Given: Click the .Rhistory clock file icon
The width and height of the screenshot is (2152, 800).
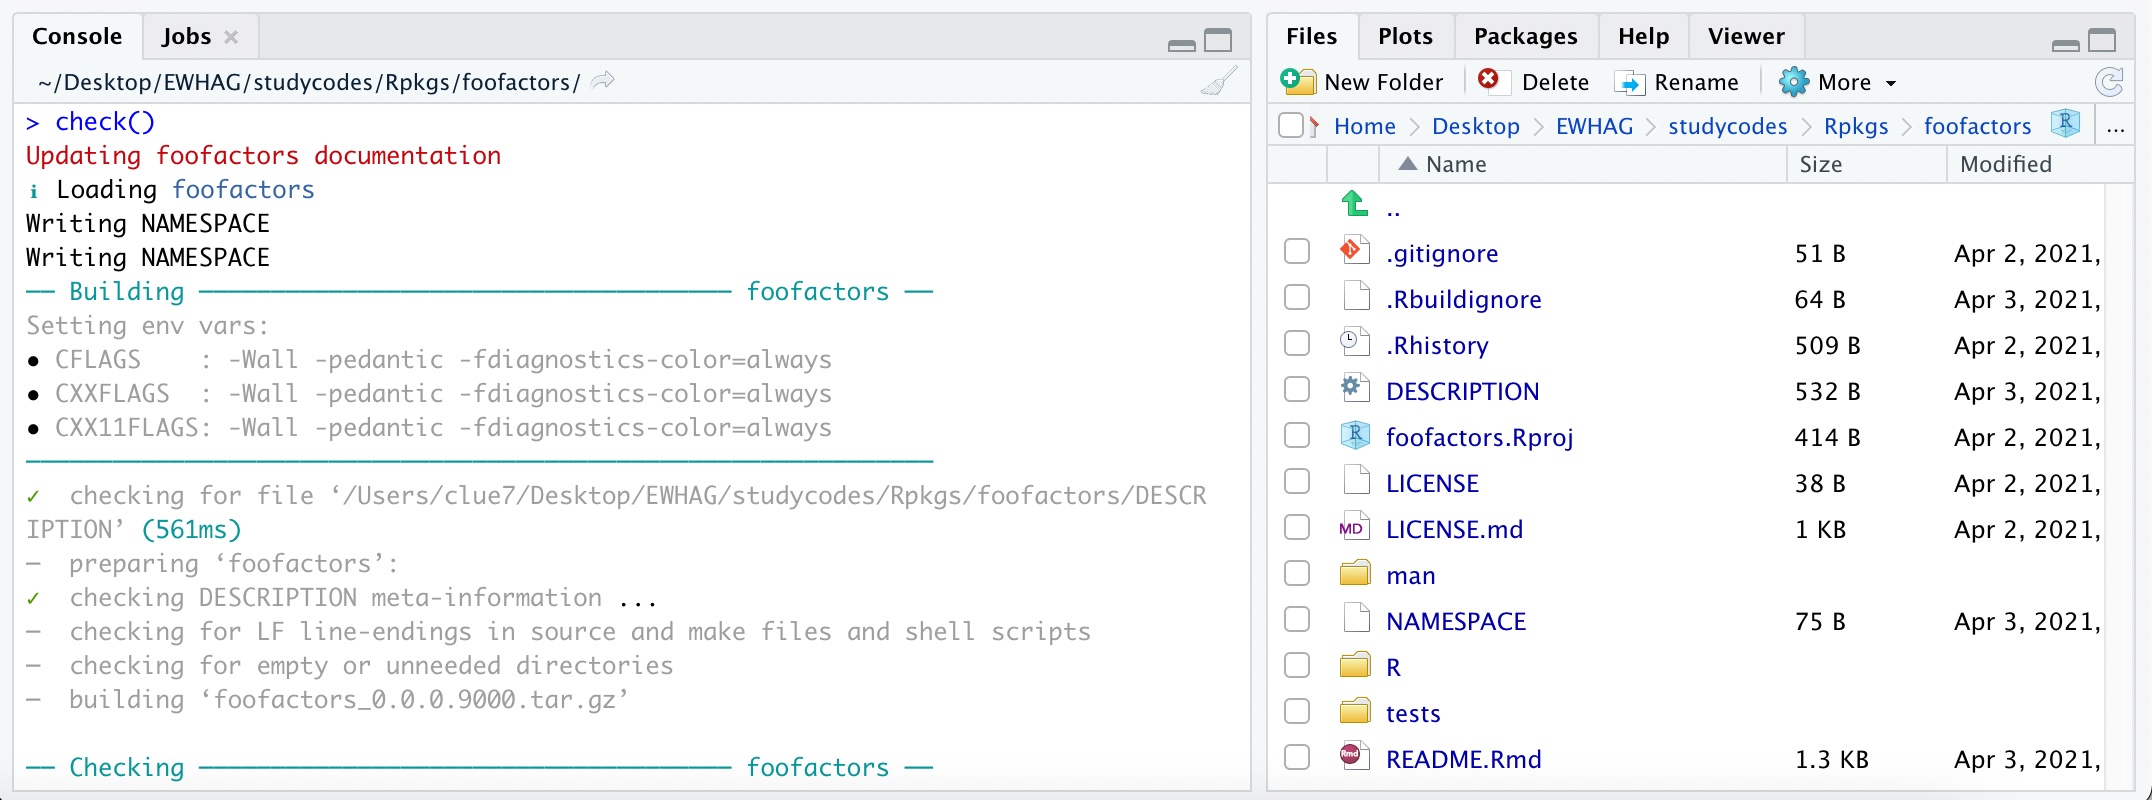Looking at the screenshot, I should point(1355,342).
